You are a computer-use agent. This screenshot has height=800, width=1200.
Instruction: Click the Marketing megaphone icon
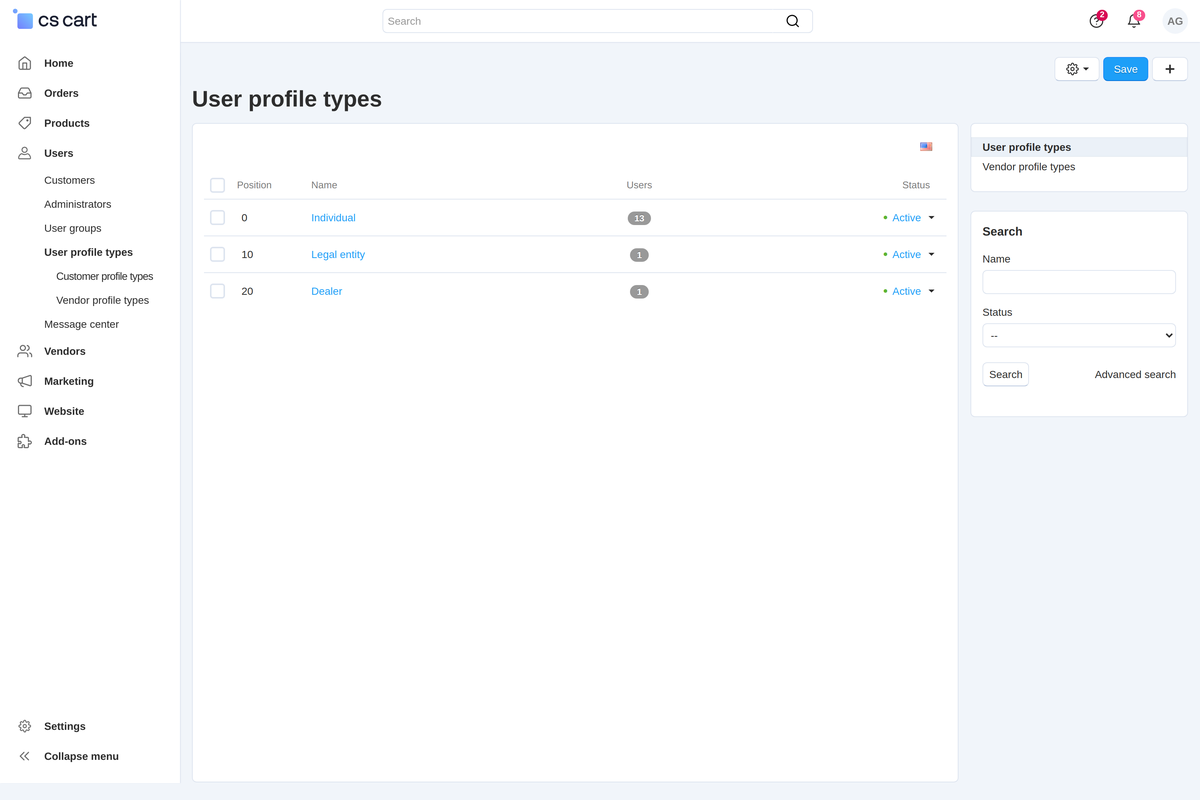pyautogui.click(x=25, y=381)
